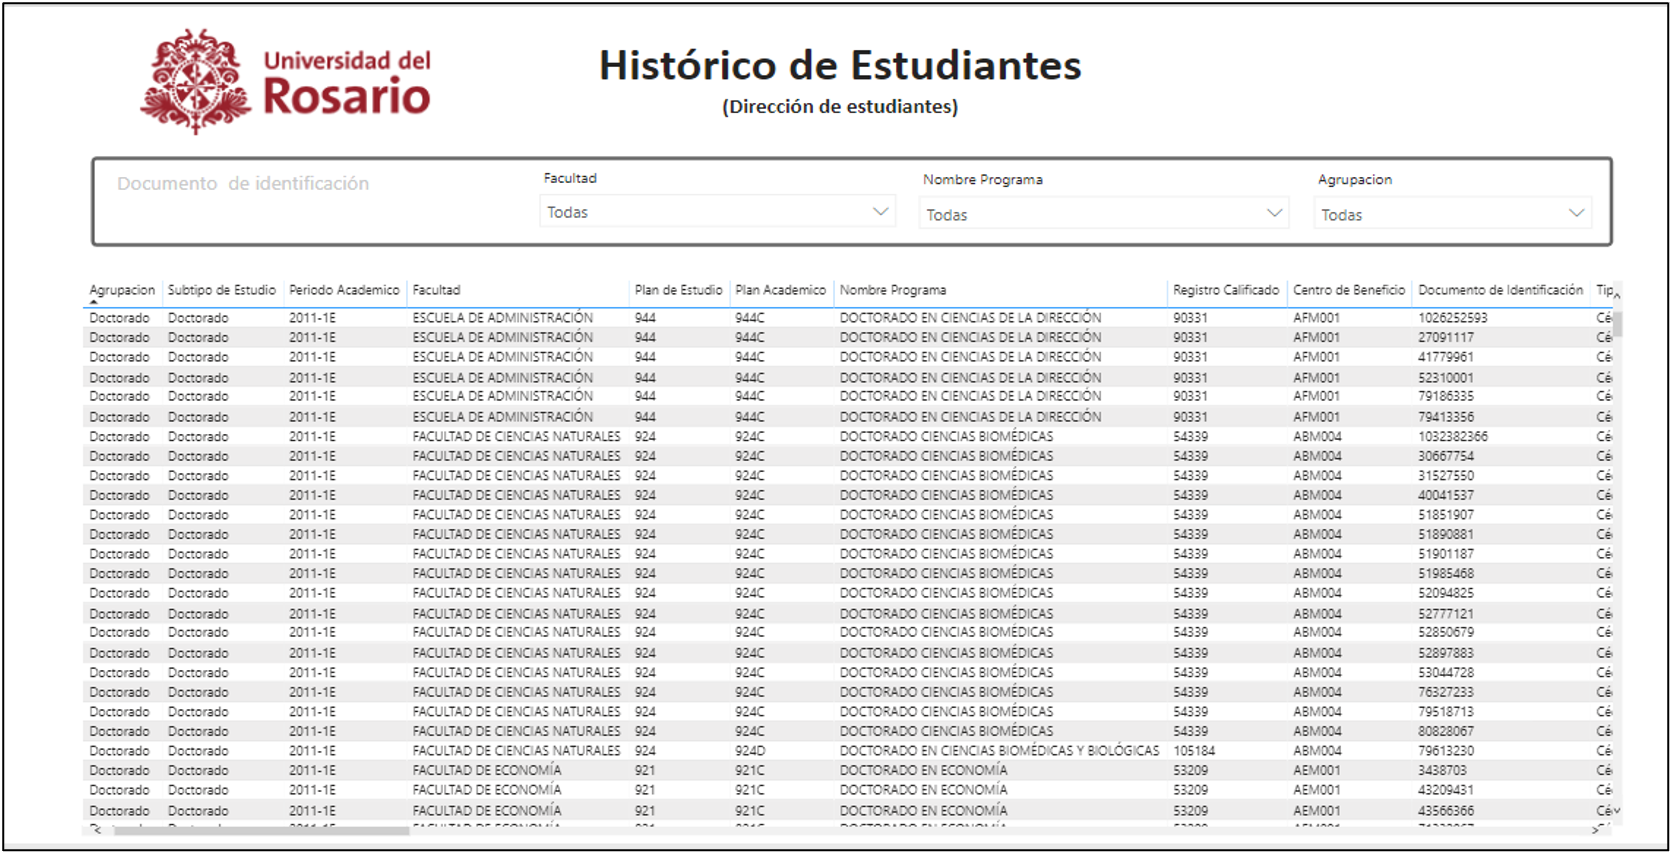Select the document number 1026252593 cell

point(1452,318)
